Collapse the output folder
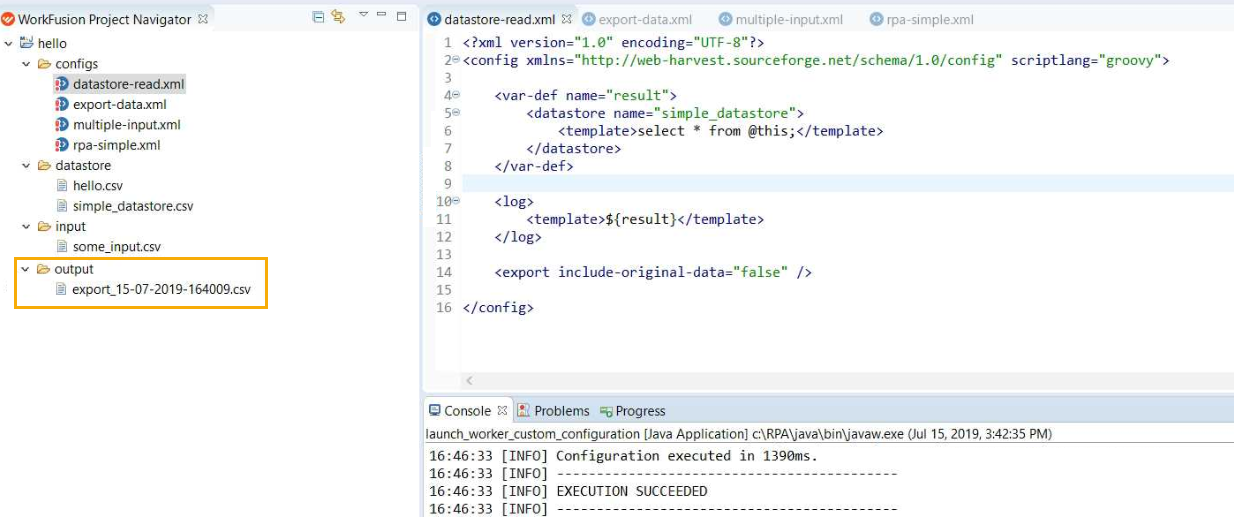This screenshot has height=517, width=1234. pos(27,269)
